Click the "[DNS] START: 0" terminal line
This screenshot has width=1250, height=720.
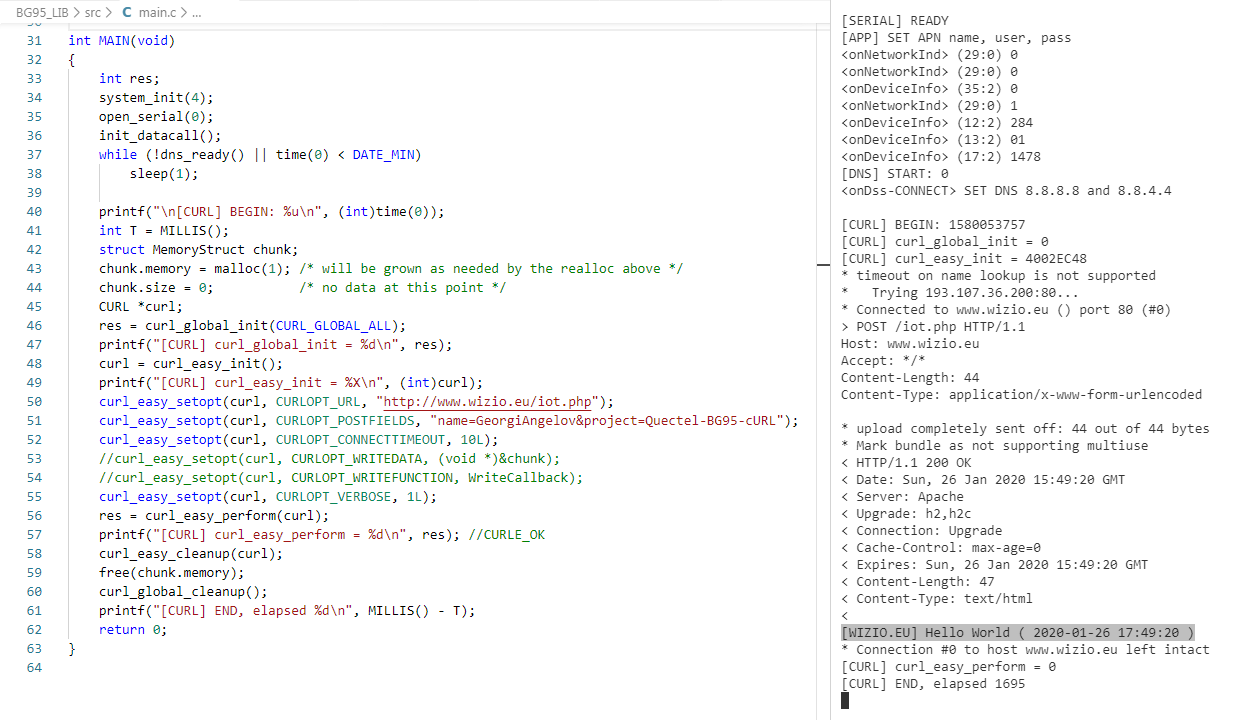[895, 174]
